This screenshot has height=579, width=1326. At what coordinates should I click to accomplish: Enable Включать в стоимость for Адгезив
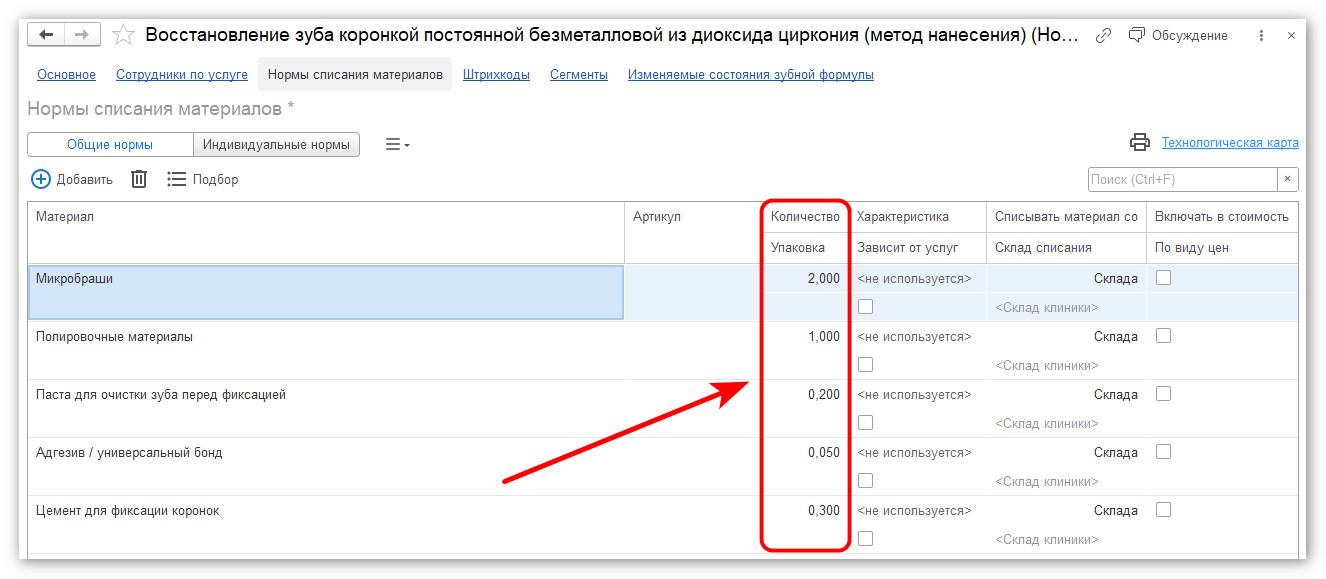(x=1163, y=453)
